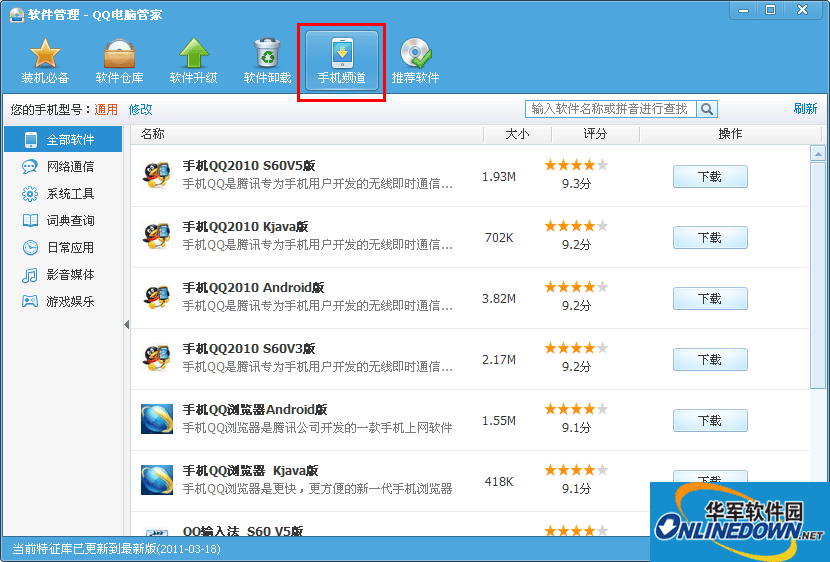This screenshot has height=562, width=830.
Task: Select the 日常应用 category
Action: 63,247
